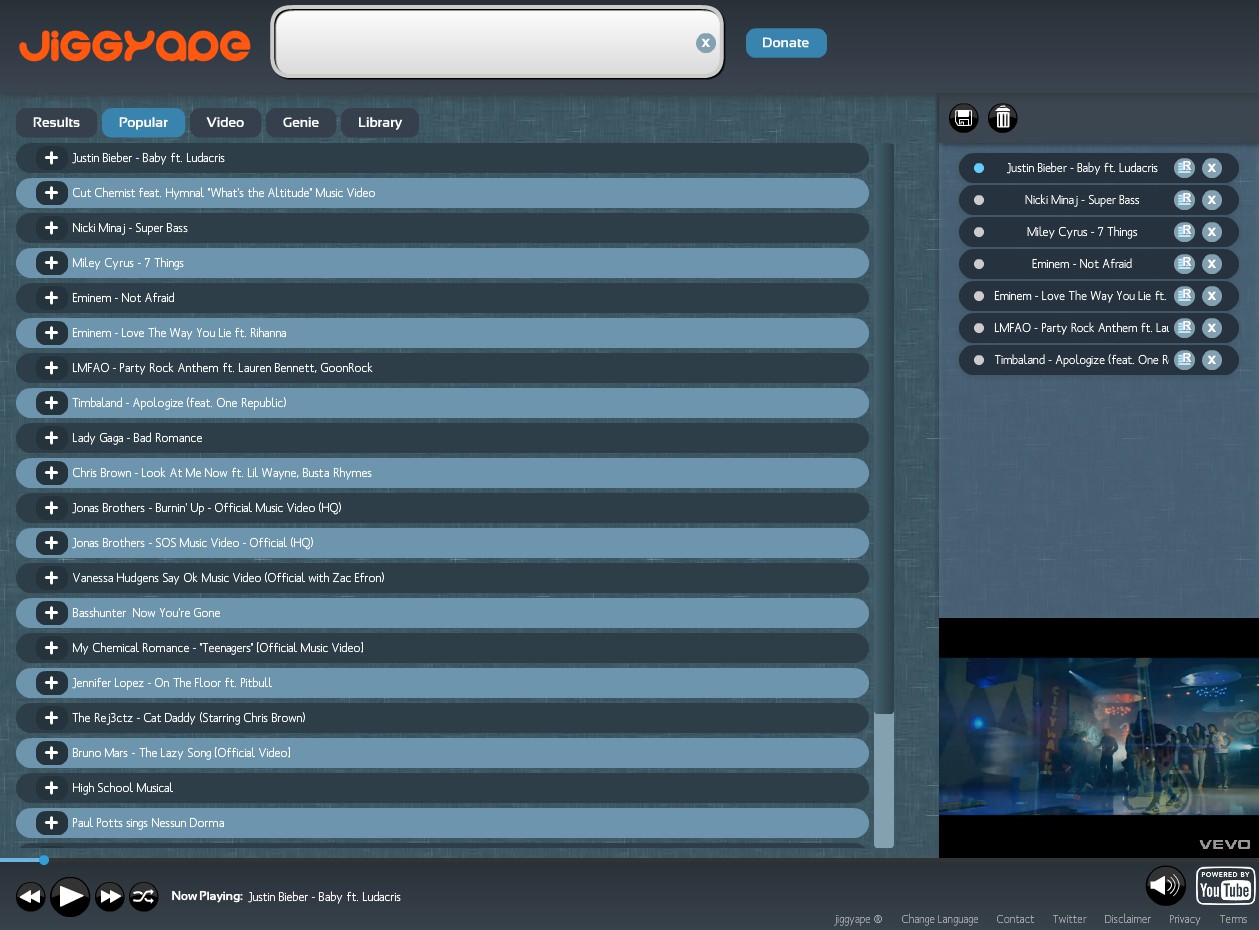Image resolution: width=1259 pixels, height=930 pixels.
Task: Switch to the Popular tab
Action: 143,122
